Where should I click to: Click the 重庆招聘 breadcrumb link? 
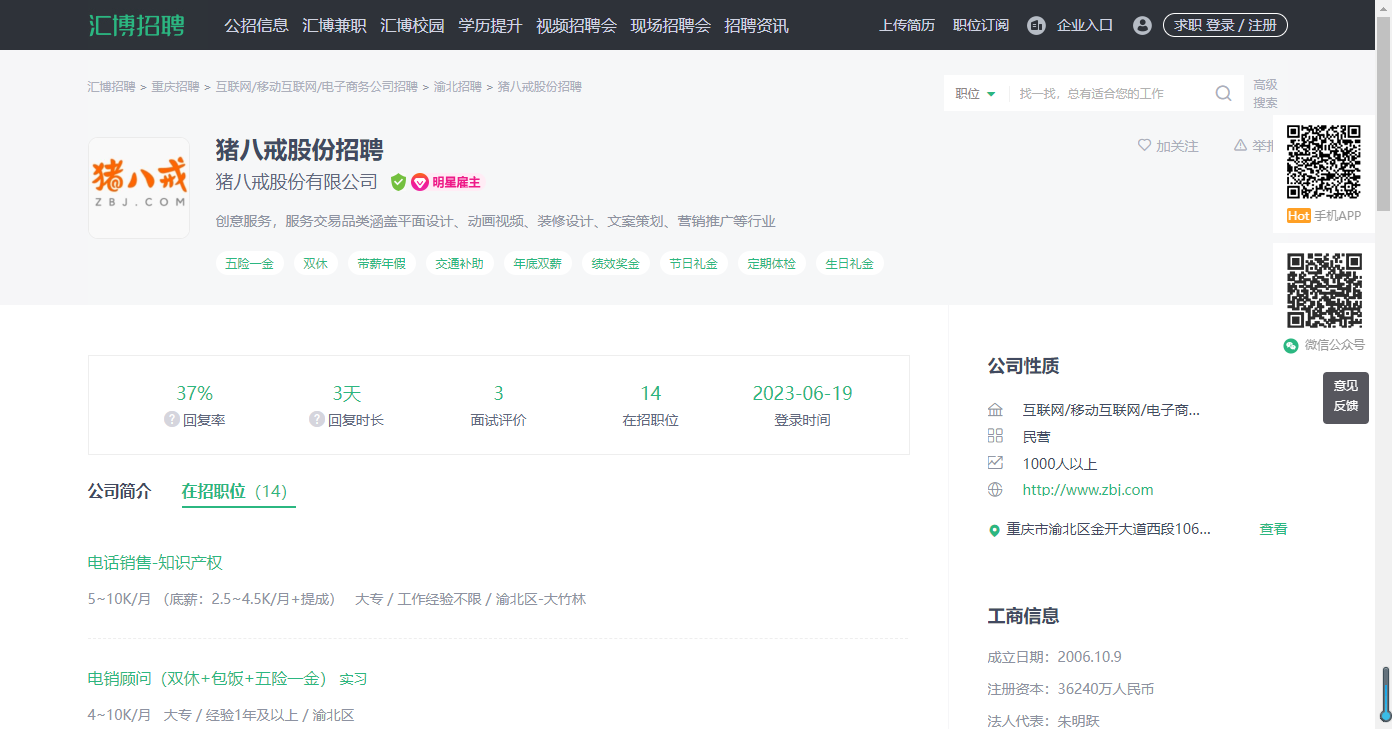pos(176,87)
